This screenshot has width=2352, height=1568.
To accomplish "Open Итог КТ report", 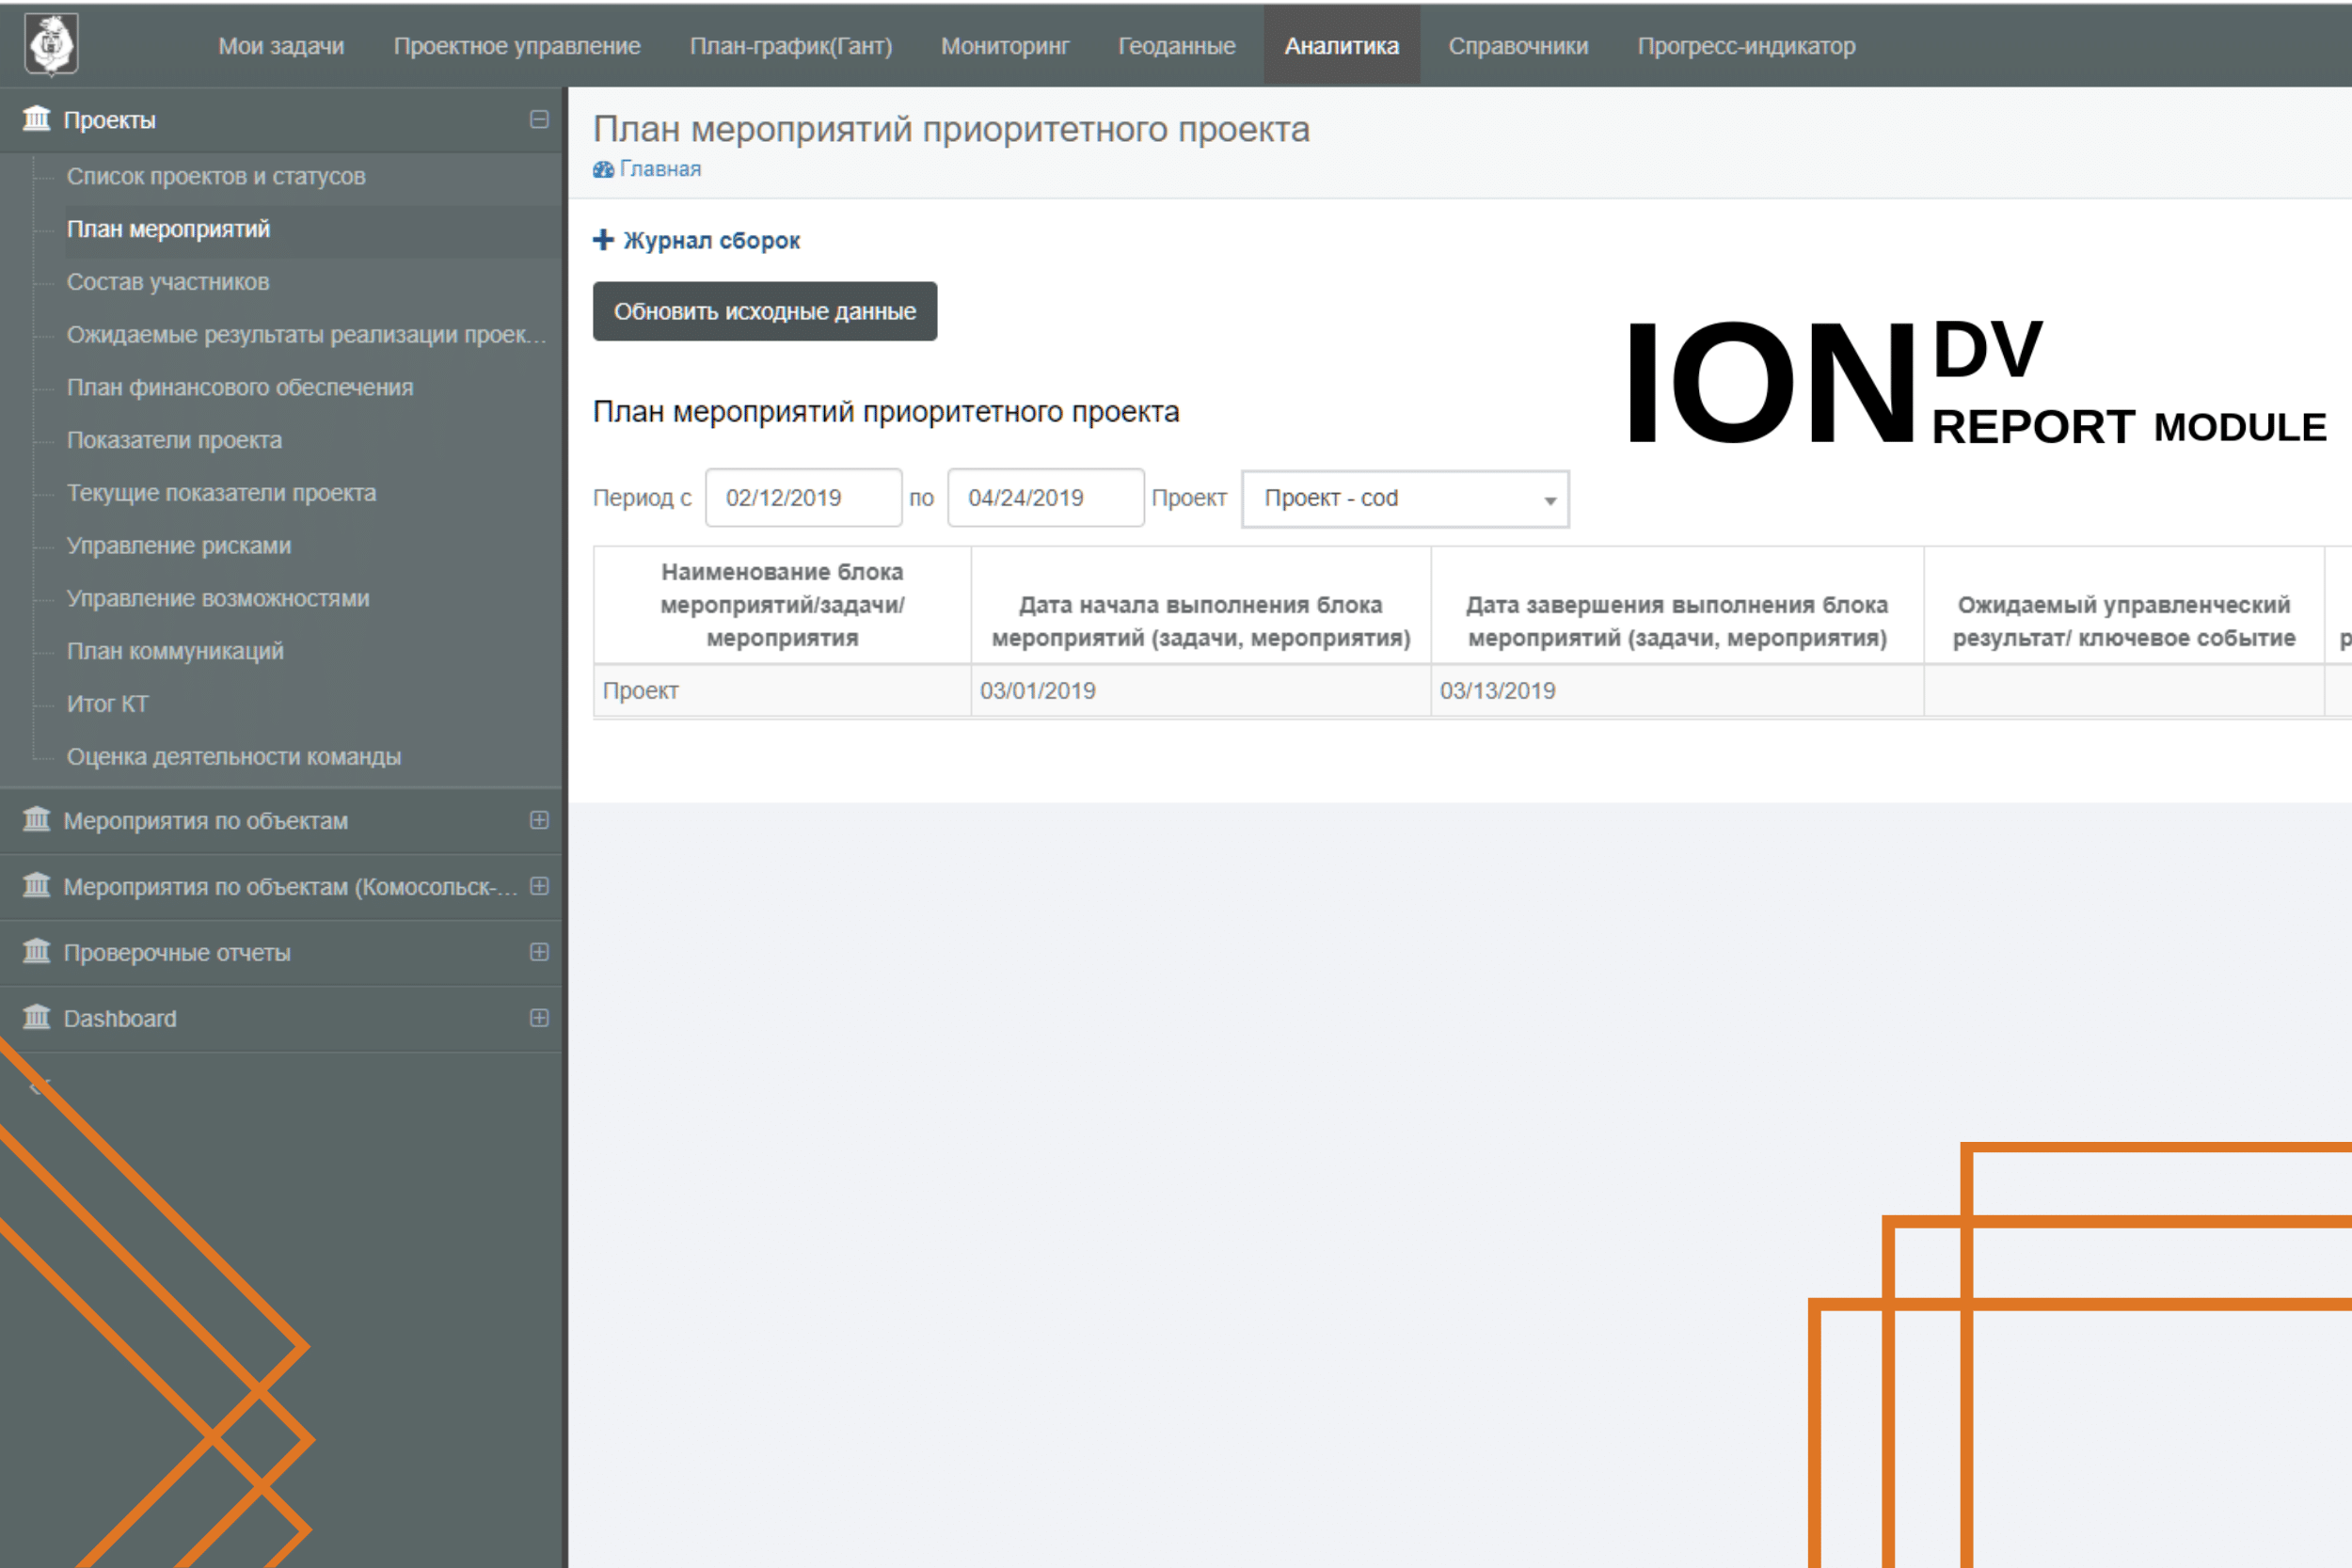I will (107, 704).
